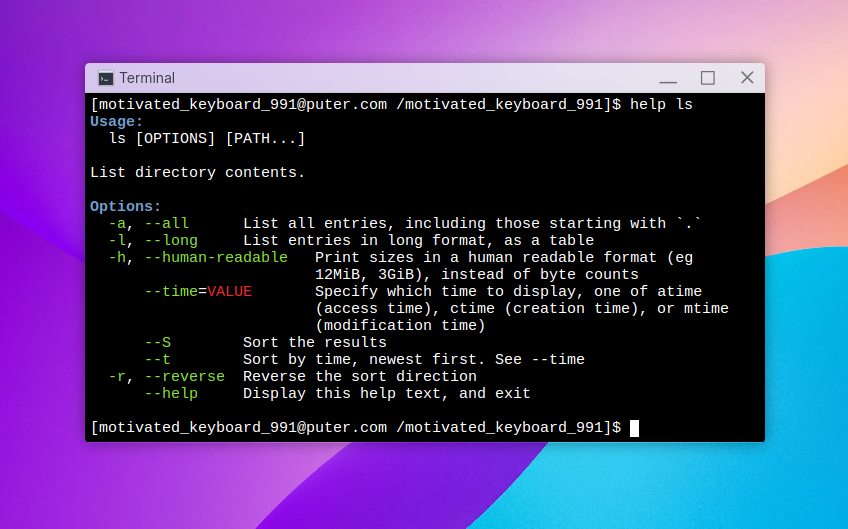Click 'Display this help text, and exit'

(x=387, y=393)
